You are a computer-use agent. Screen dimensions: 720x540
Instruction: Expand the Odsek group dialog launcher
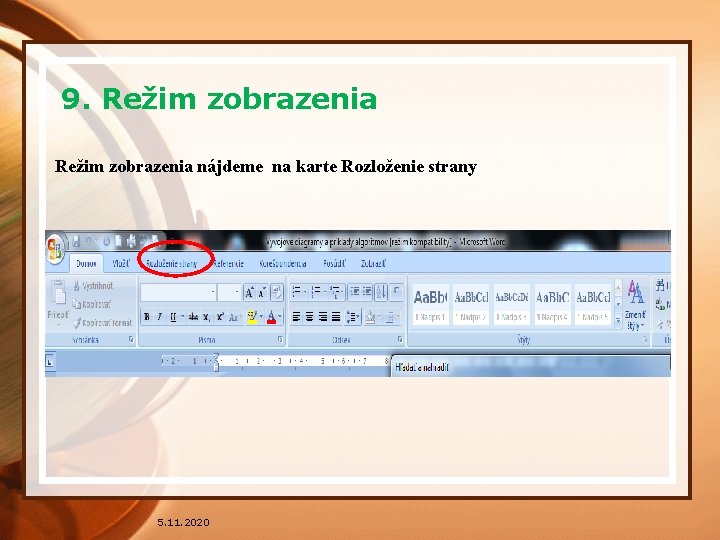400,339
